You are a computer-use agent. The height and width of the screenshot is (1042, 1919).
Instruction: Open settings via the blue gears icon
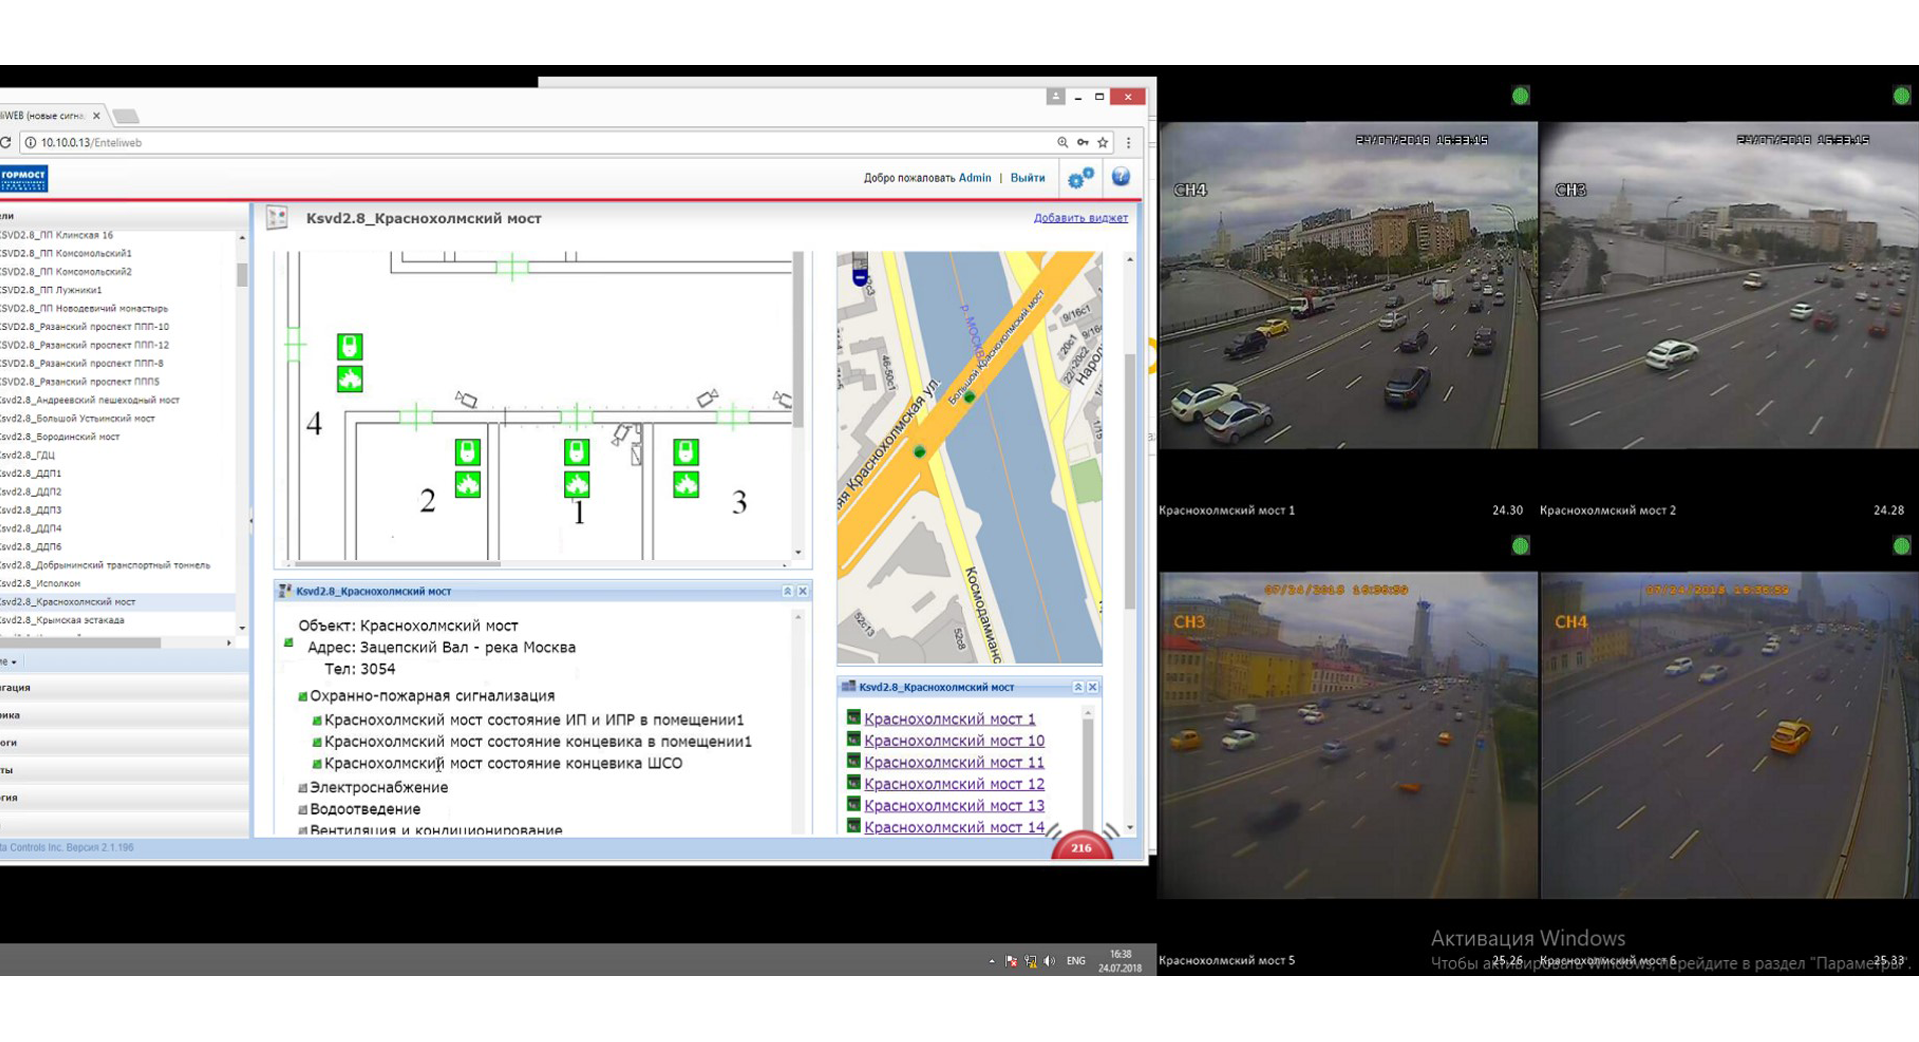pyautogui.click(x=1075, y=181)
